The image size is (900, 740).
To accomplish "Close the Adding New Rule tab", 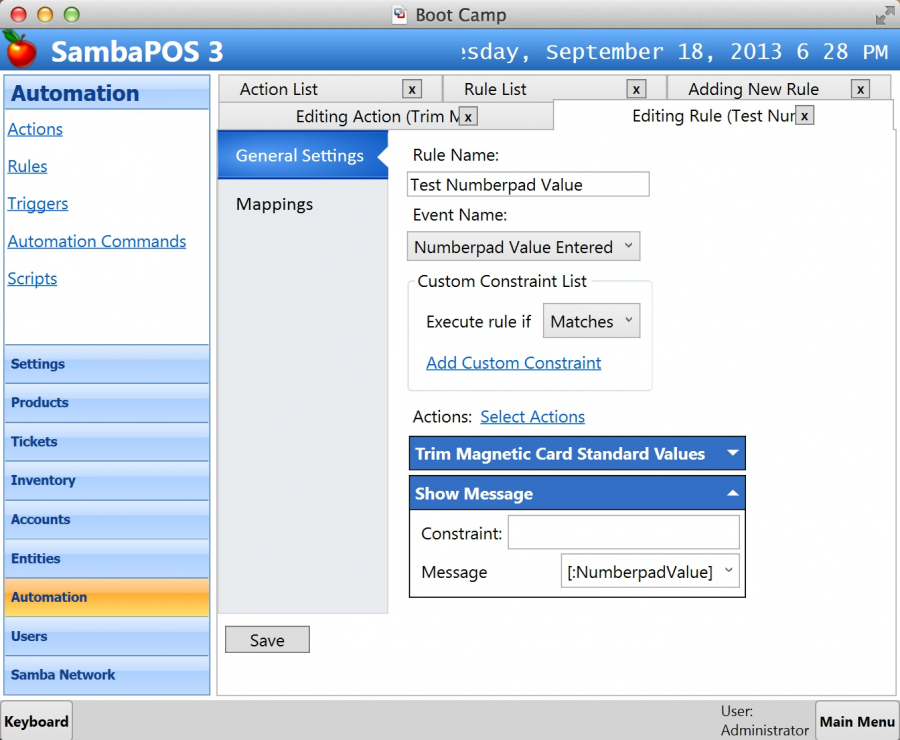I will [860, 89].
